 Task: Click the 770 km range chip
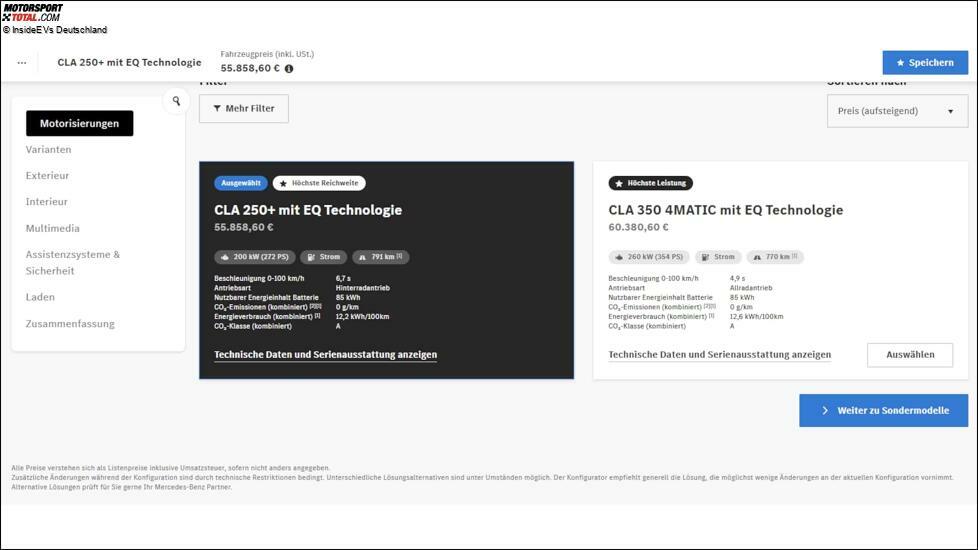pyautogui.click(x=775, y=257)
